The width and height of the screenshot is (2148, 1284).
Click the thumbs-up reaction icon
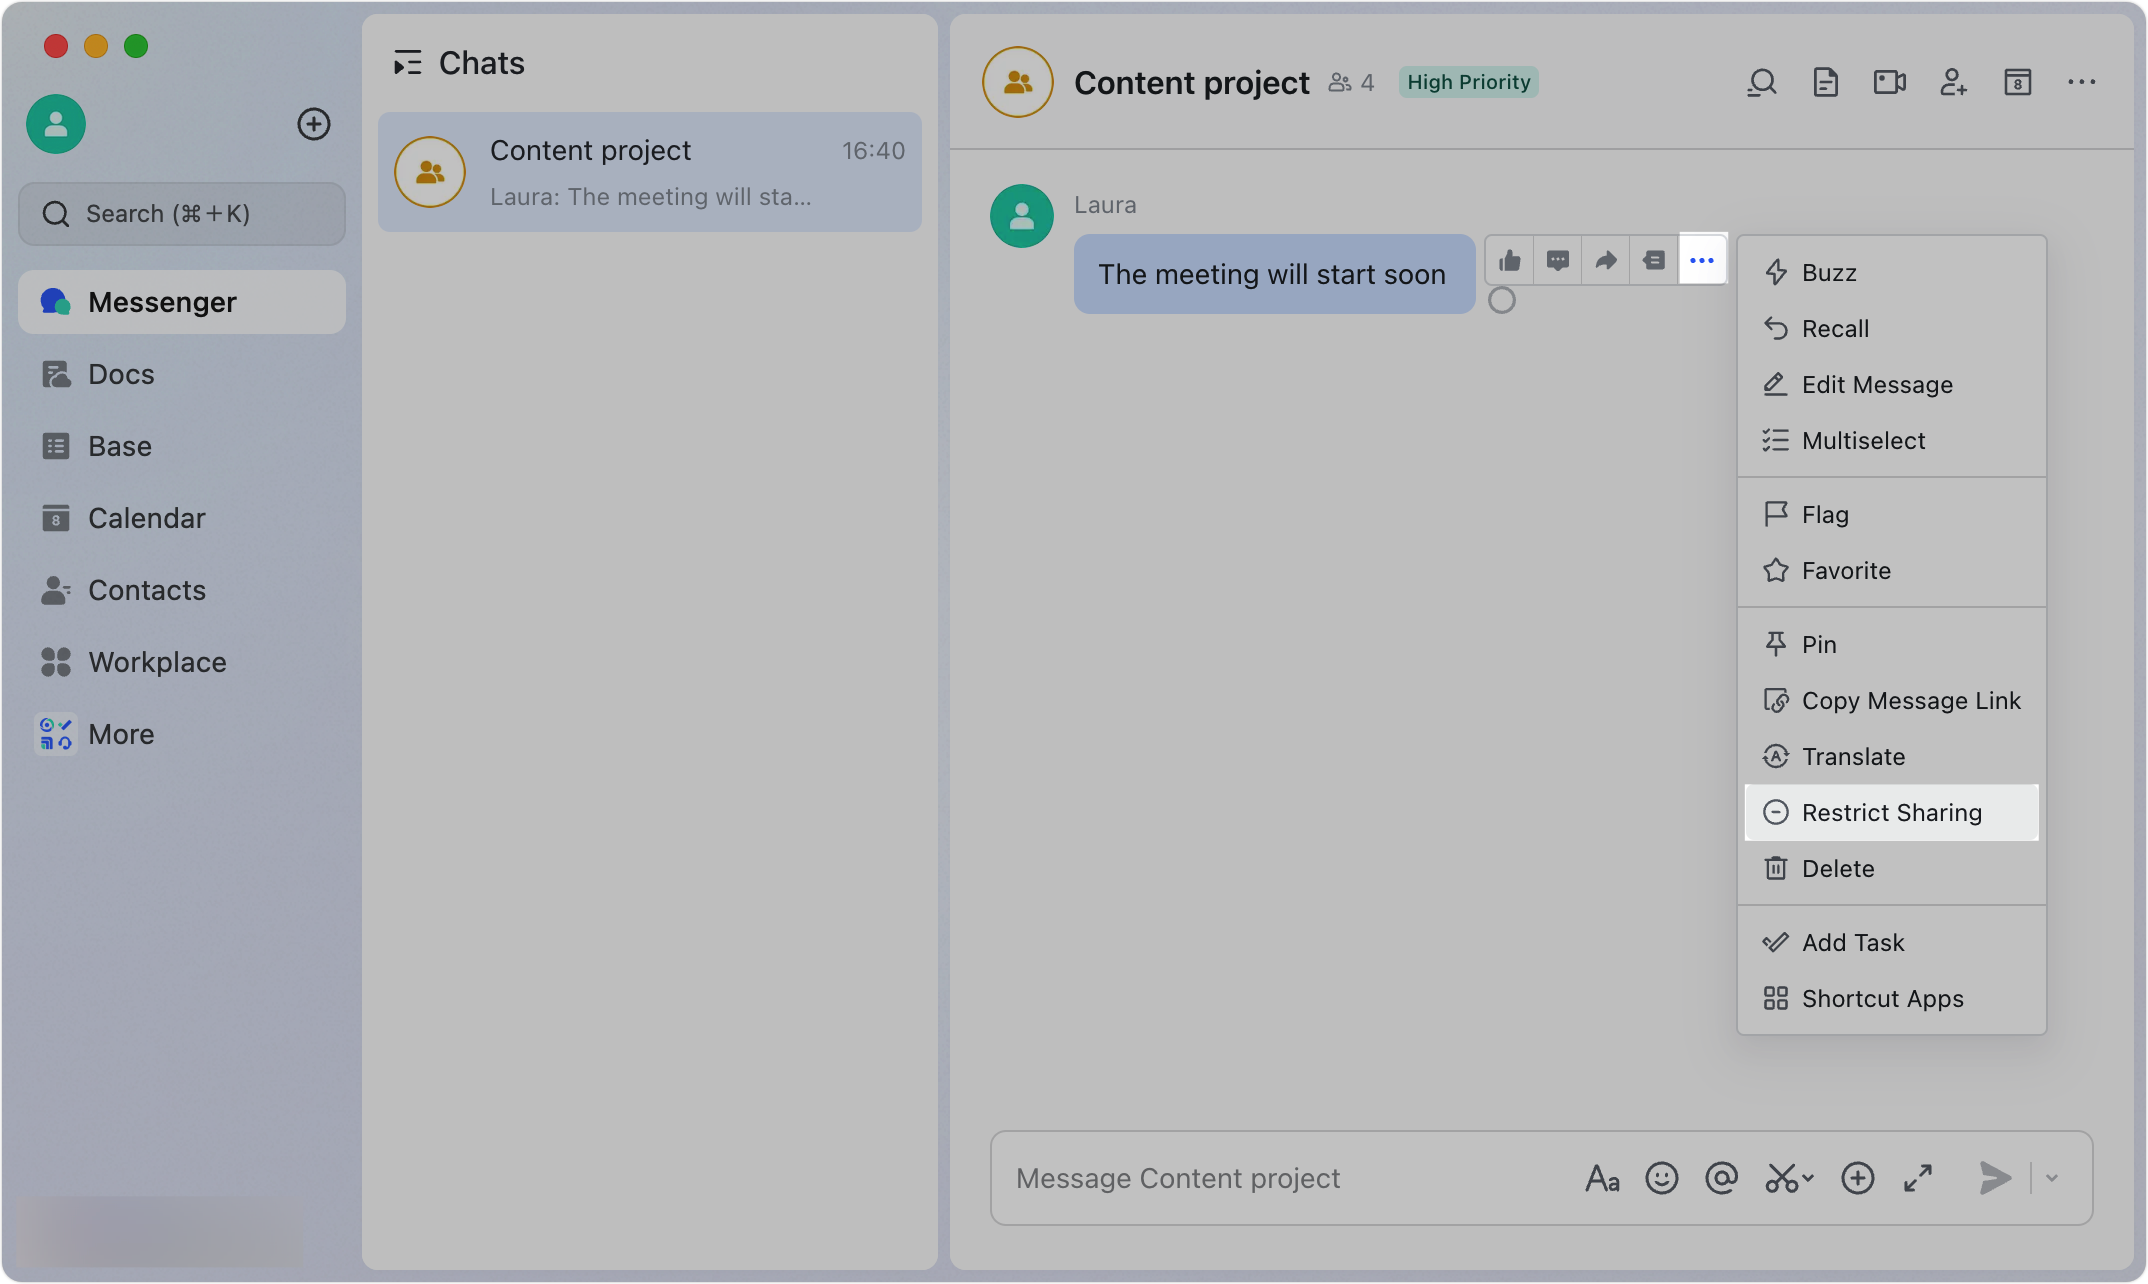(x=1510, y=261)
